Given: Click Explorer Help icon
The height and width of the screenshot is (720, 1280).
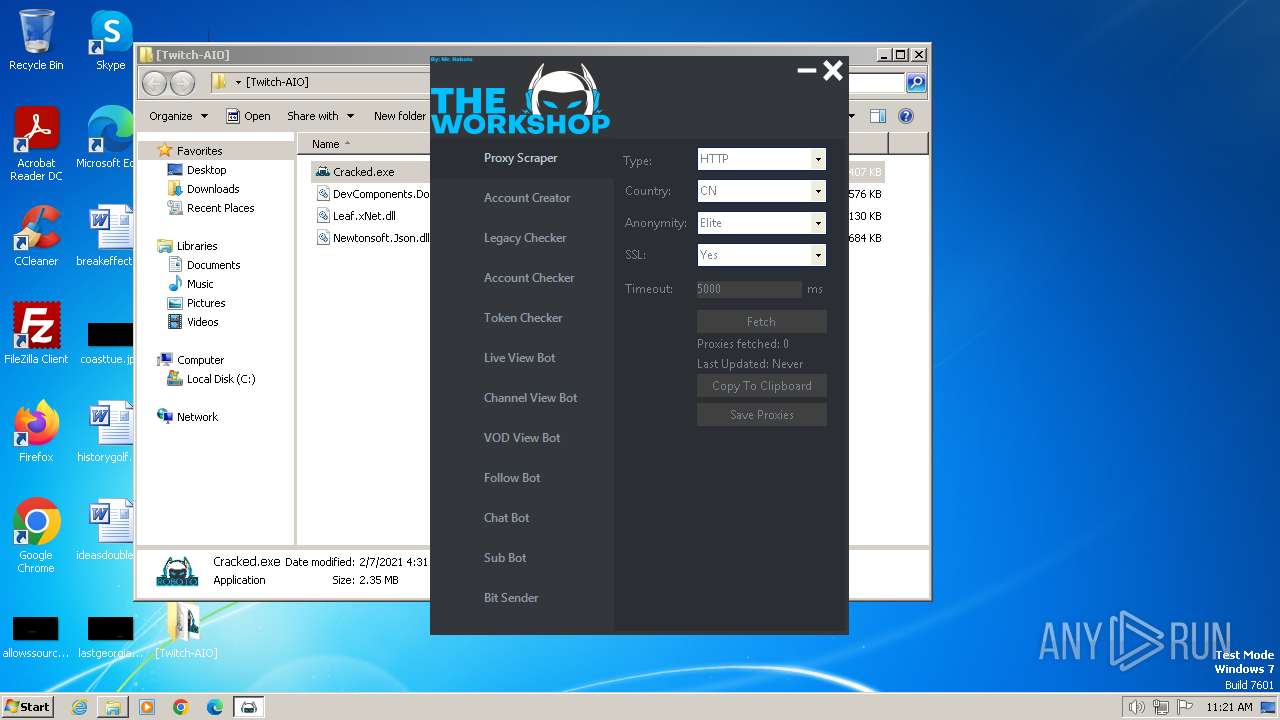Looking at the screenshot, I should pos(906,116).
